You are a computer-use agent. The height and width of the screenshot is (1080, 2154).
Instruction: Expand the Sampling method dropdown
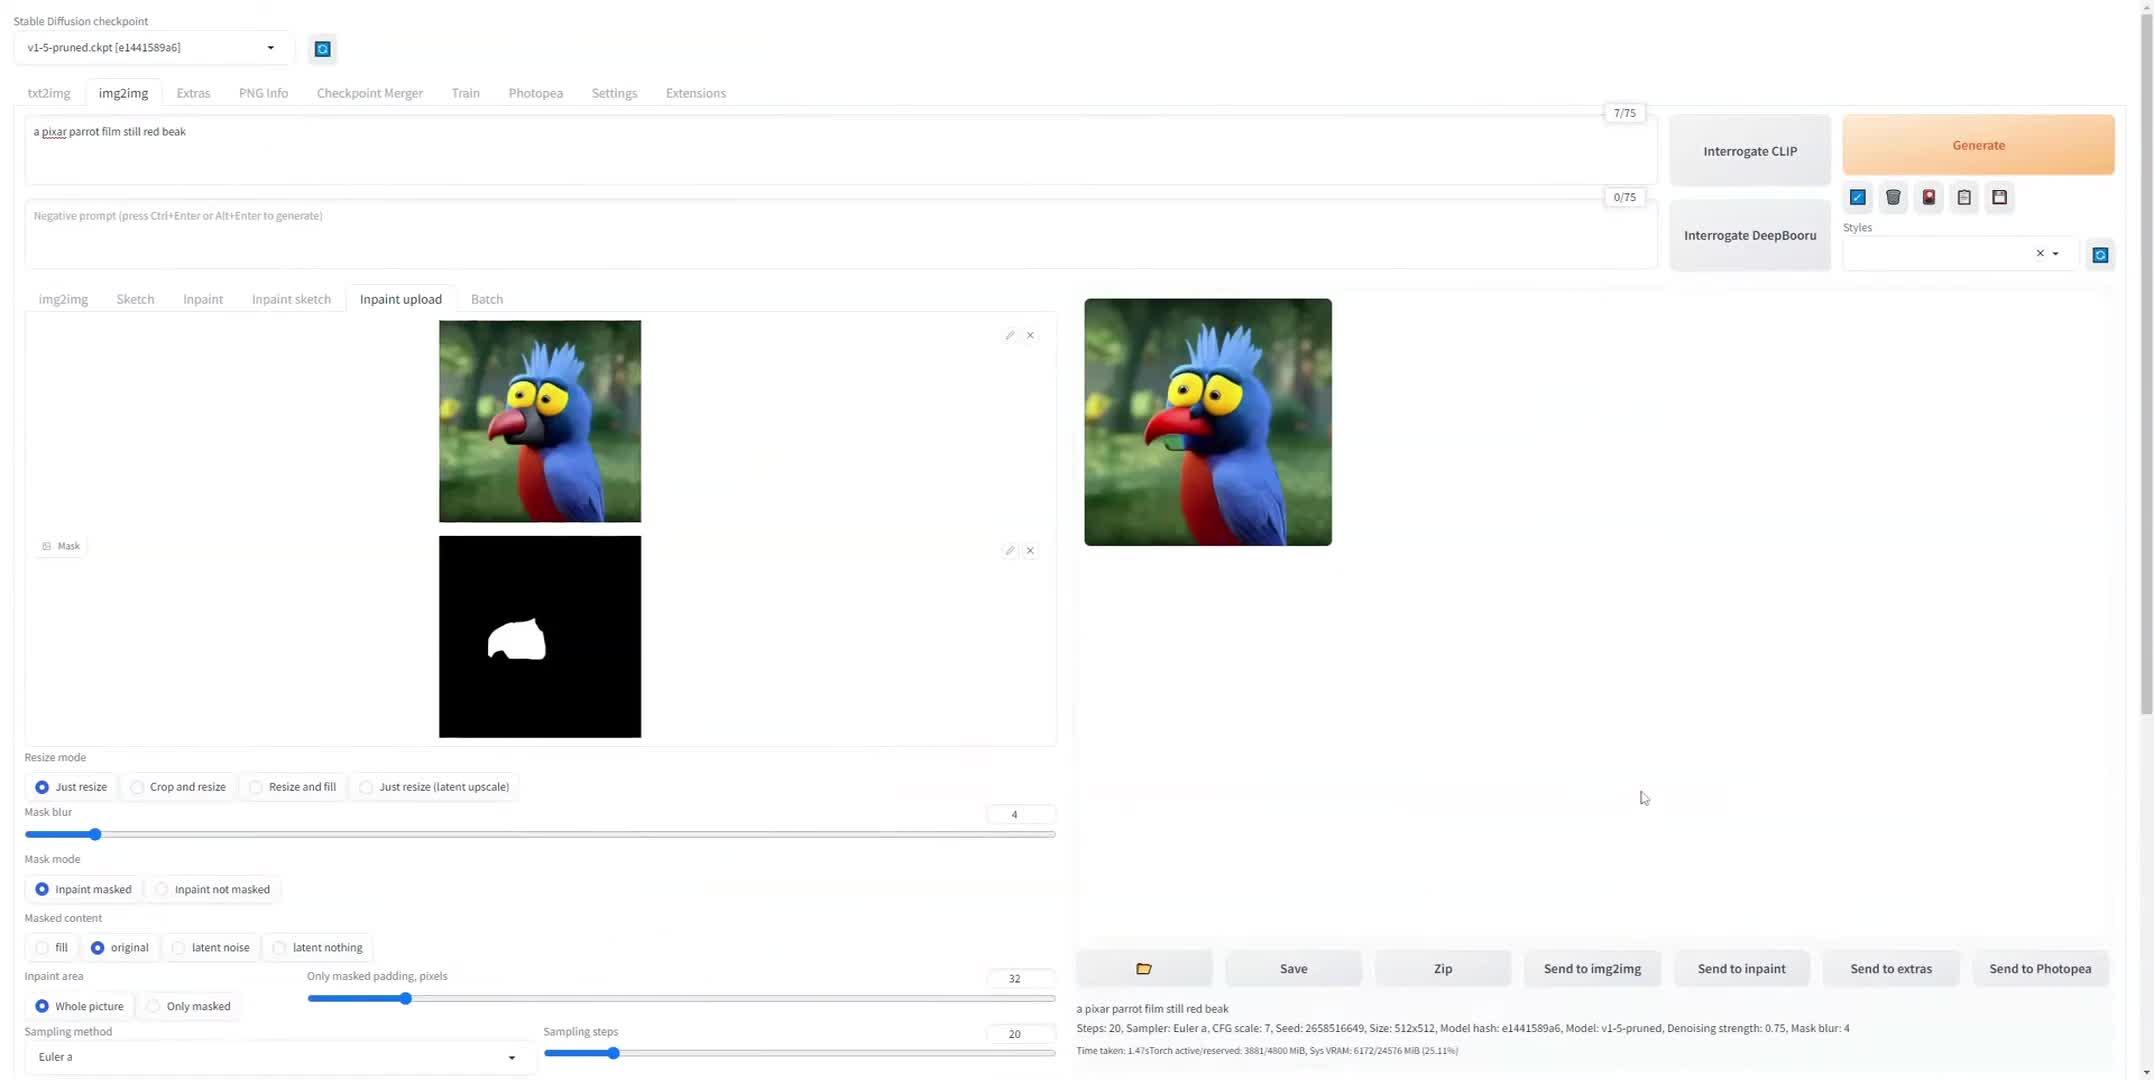(x=511, y=1057)
